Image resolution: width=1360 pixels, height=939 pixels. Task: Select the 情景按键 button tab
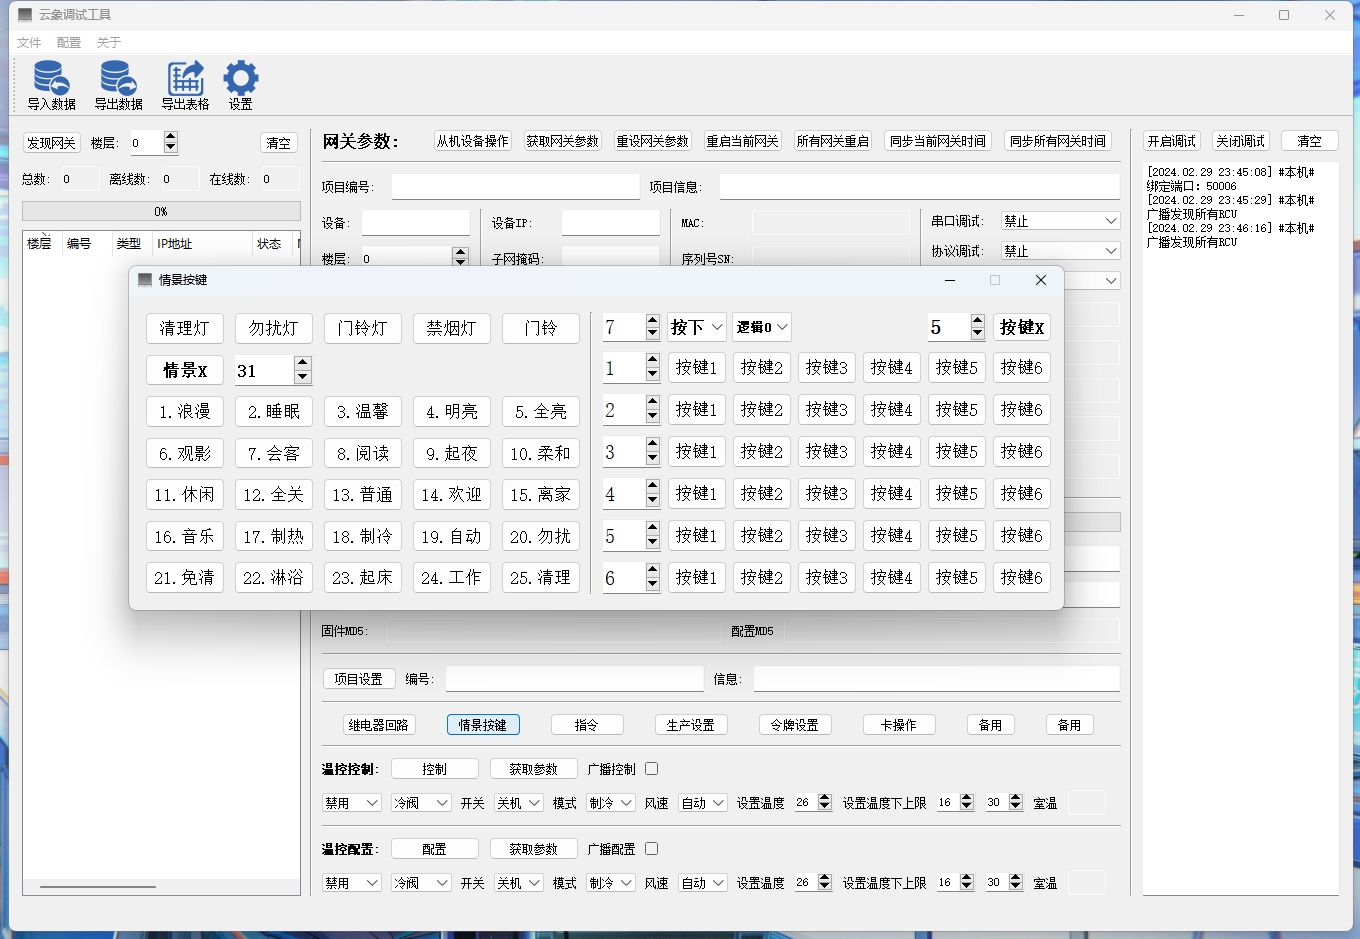pyautogui.click(x=483, y=725)
